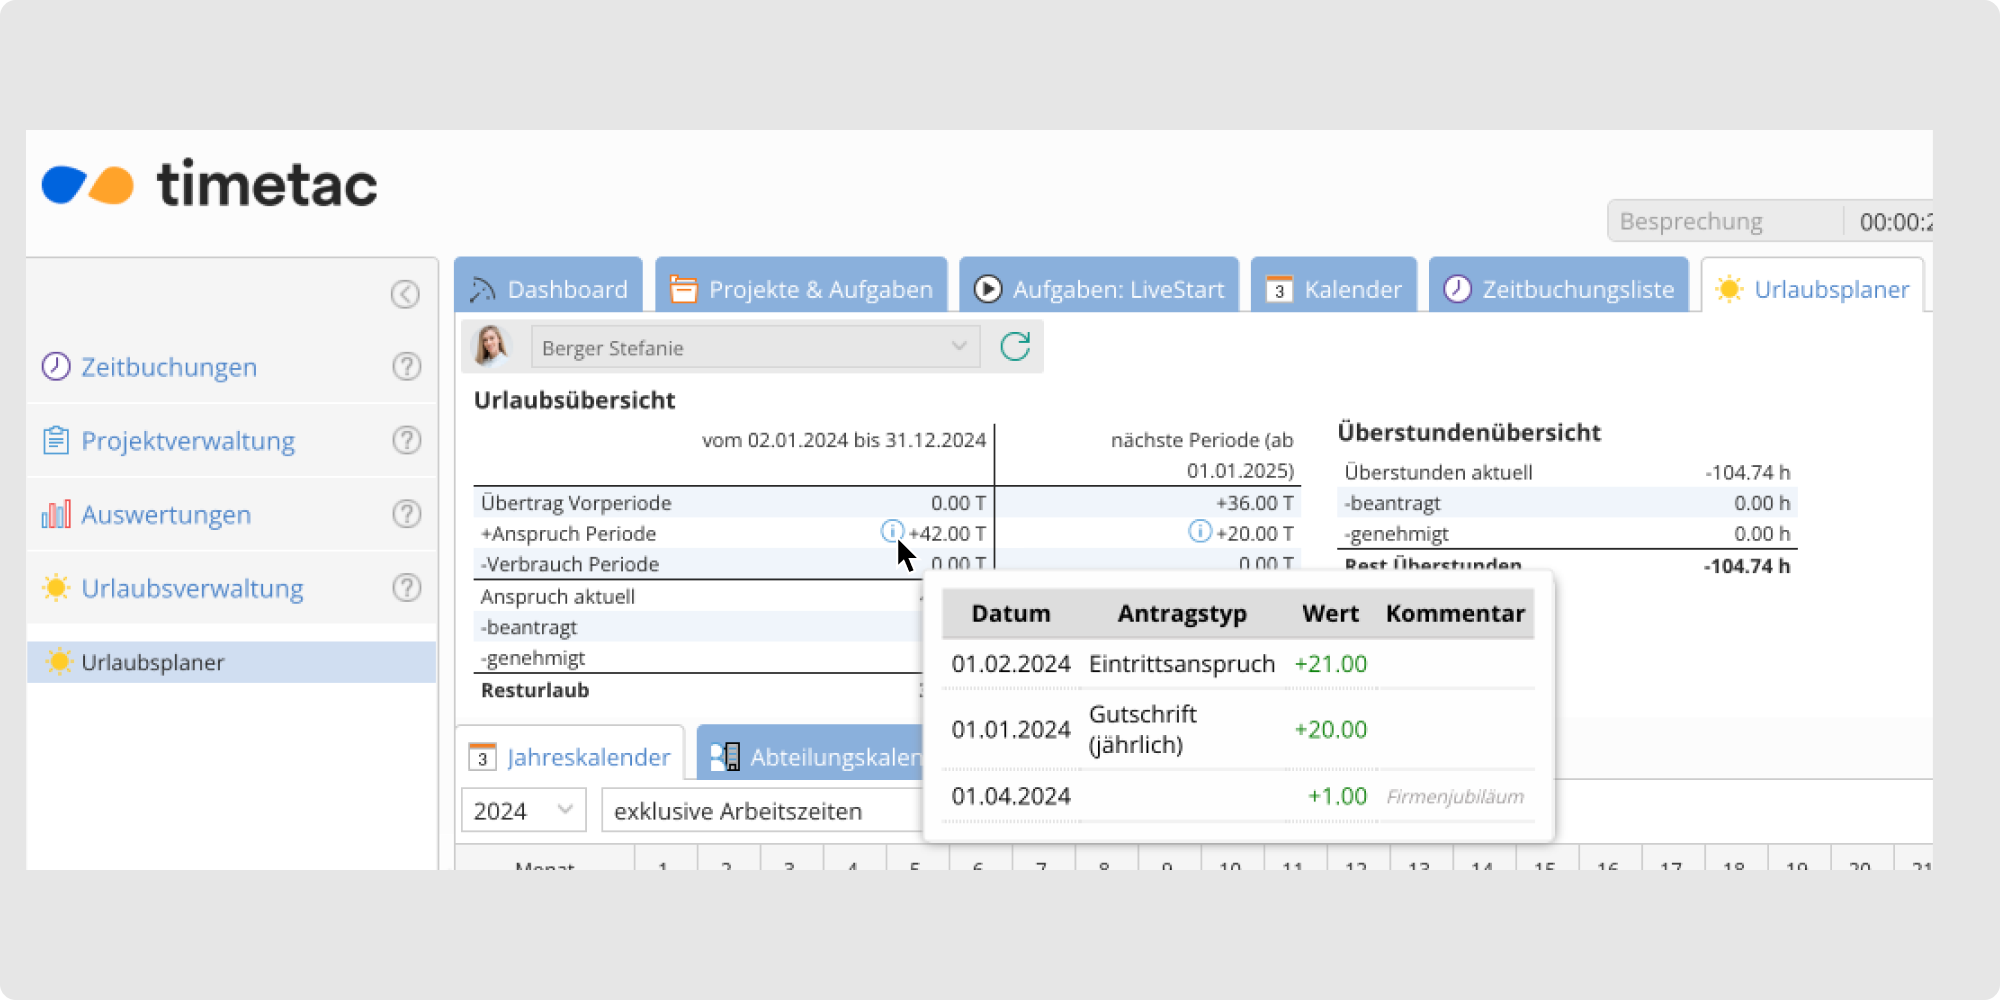Open help for Auswertungen

[x=406, y=514]
